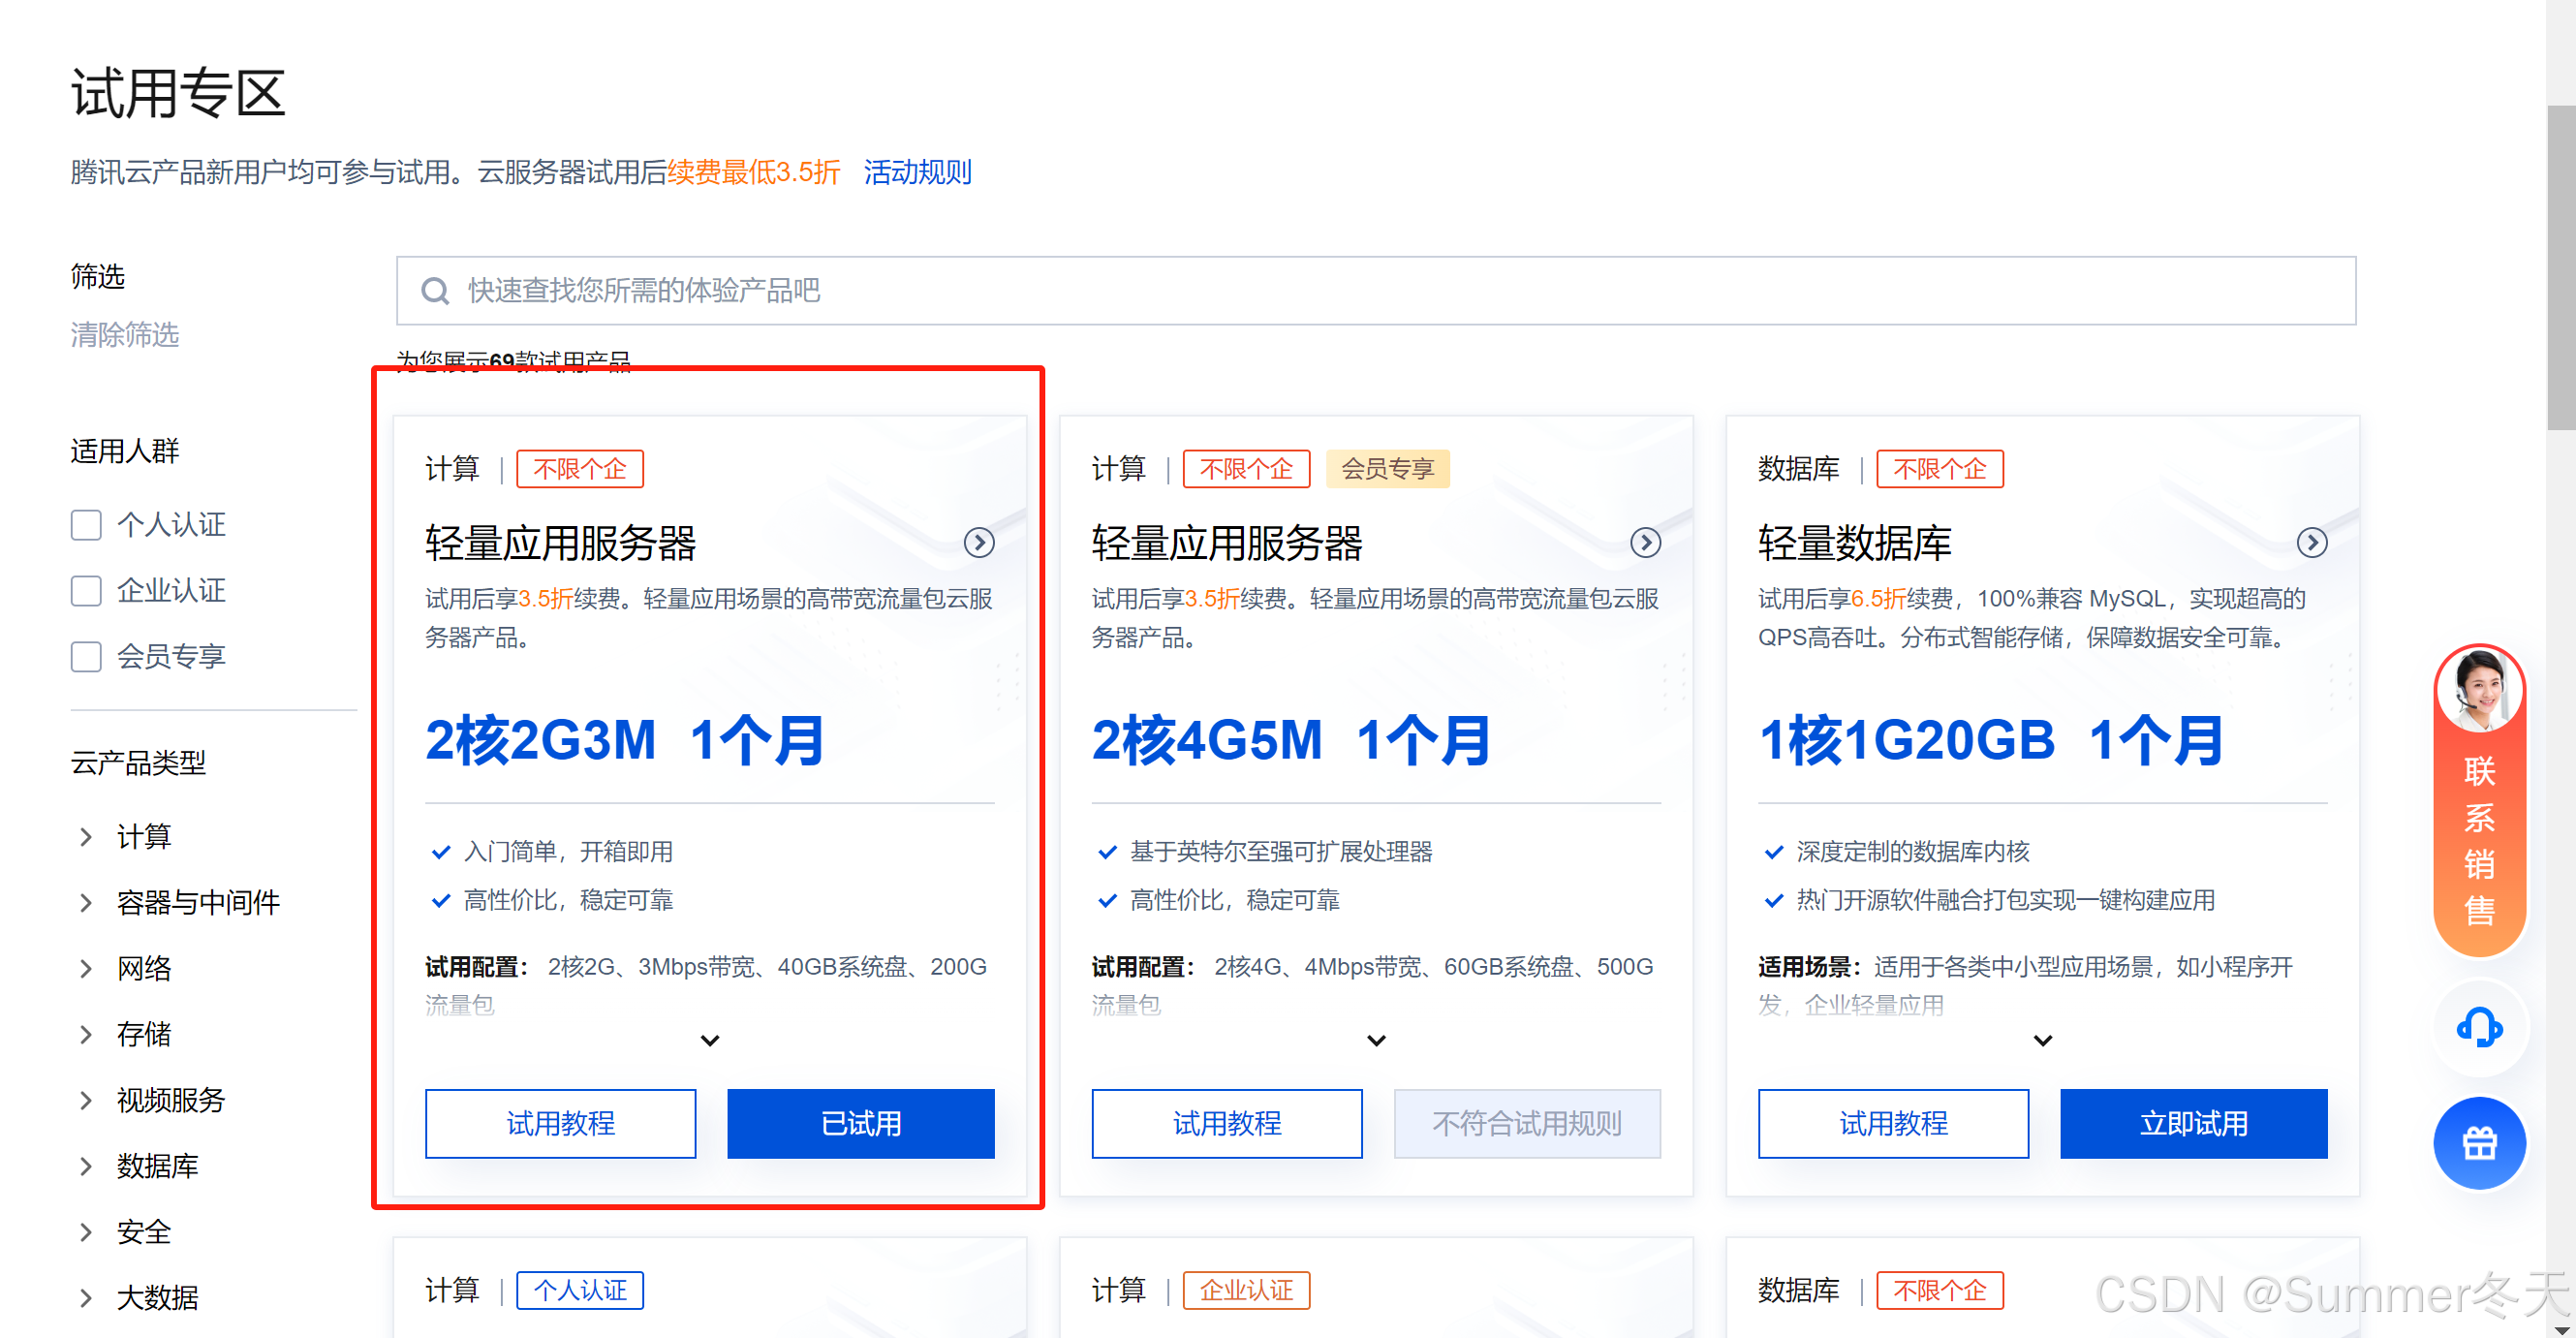Click the search magnifier icon
The image size is (2576, 1338).
pyautogui.click(x=435, y=291)
